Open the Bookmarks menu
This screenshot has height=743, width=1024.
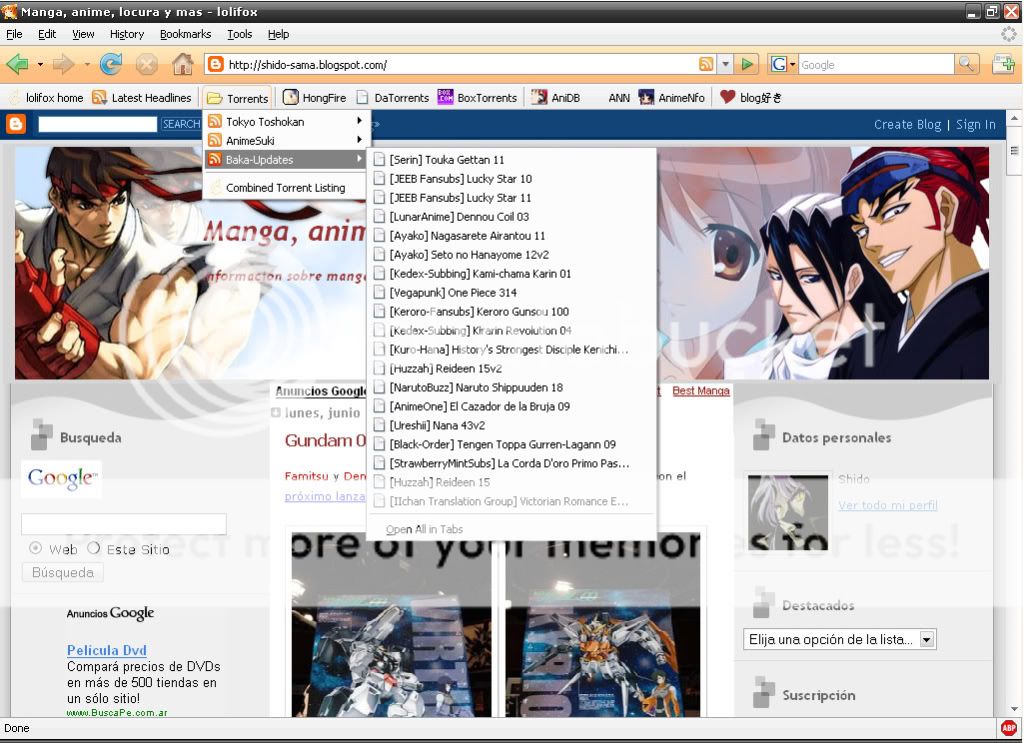click(185, 33)
